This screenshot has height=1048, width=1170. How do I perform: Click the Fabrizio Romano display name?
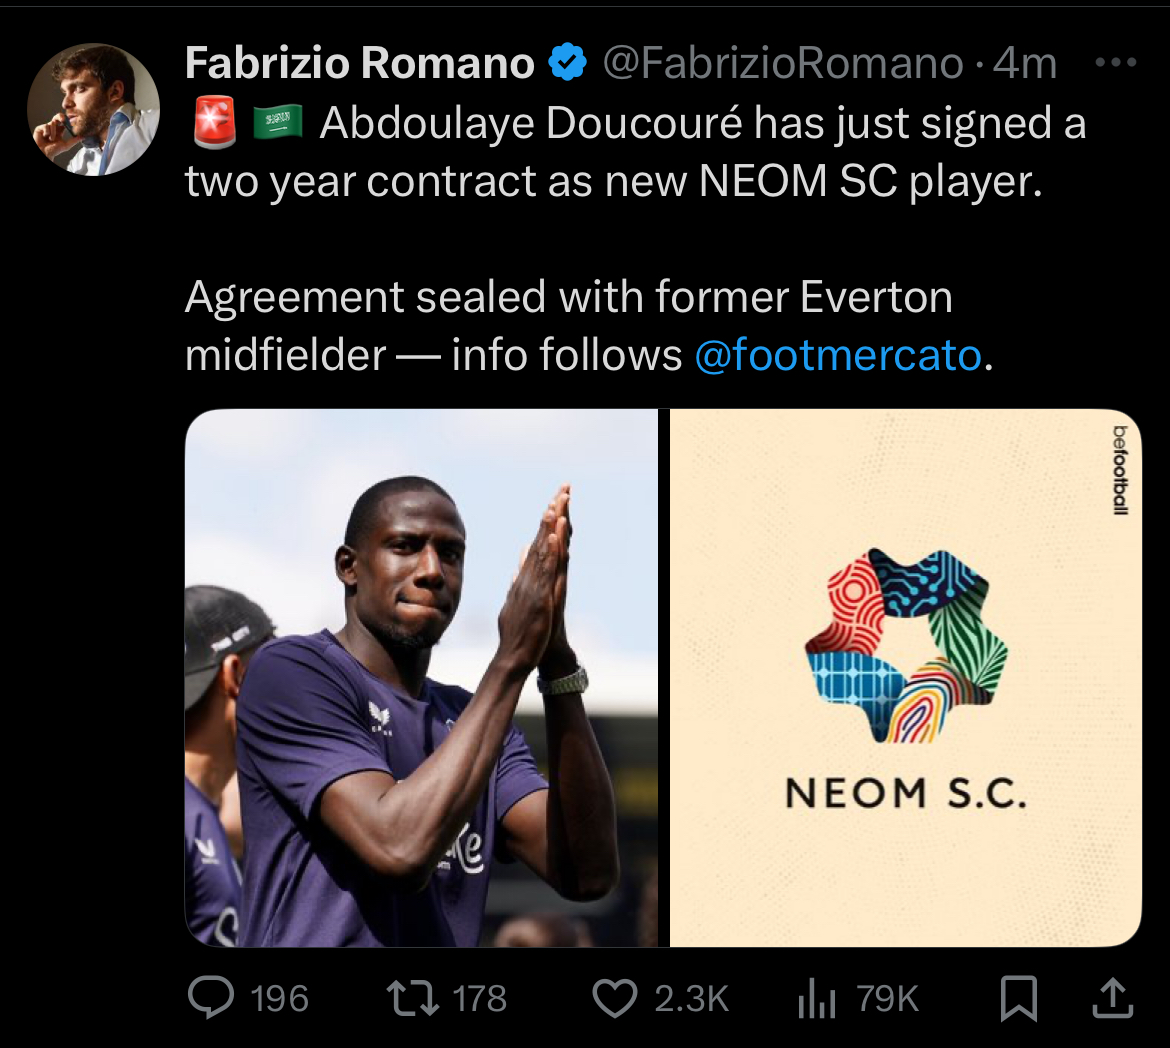(359, 64)
